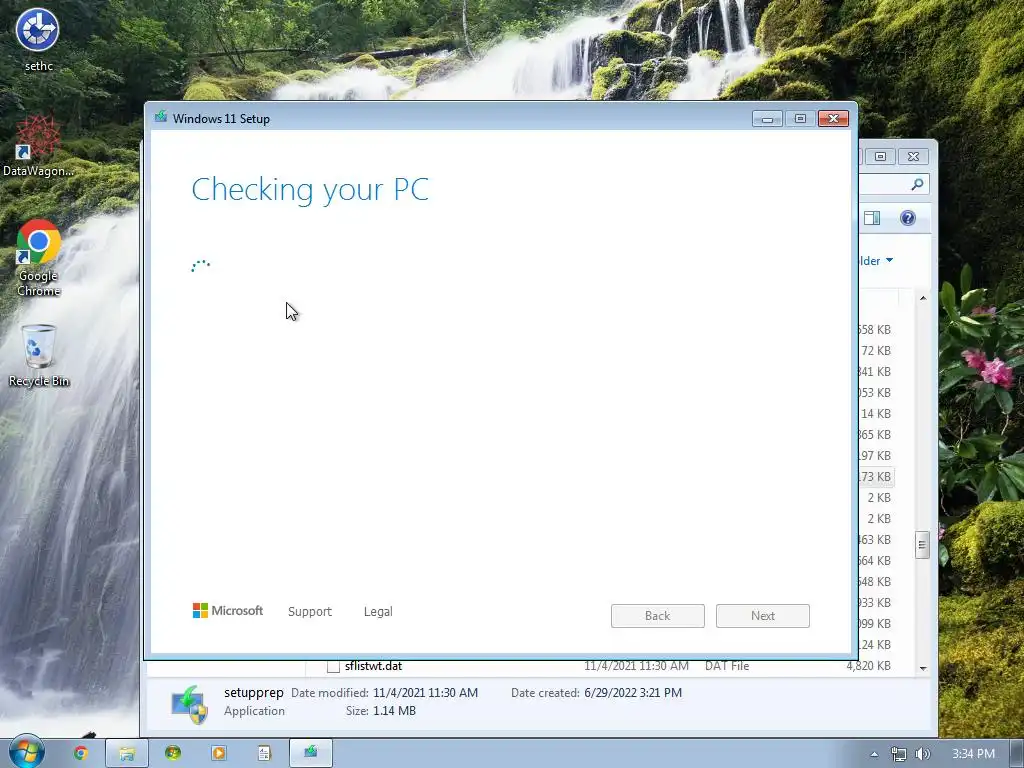Expand the folder arrangement dropdown in Explorer
Screen dimensions: 1024x768
(x=876, y=261)
